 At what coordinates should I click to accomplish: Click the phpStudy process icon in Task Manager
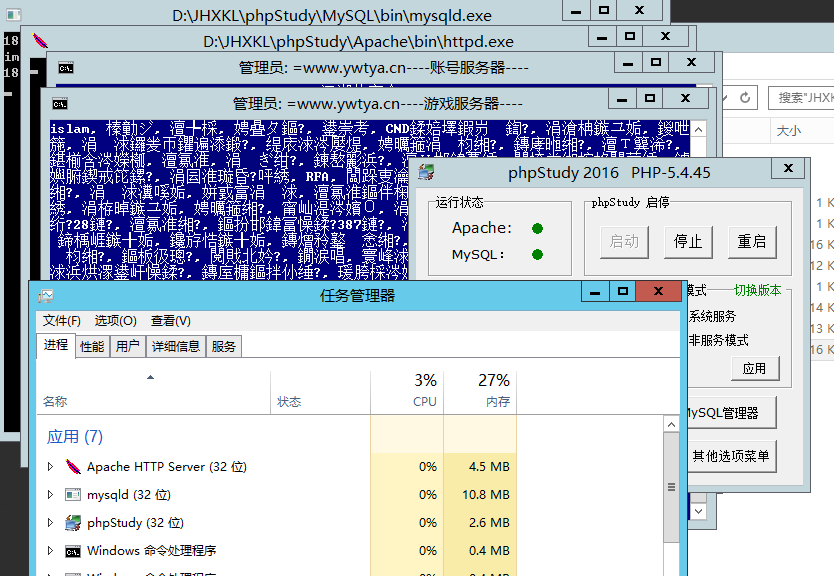coord(73,523)
